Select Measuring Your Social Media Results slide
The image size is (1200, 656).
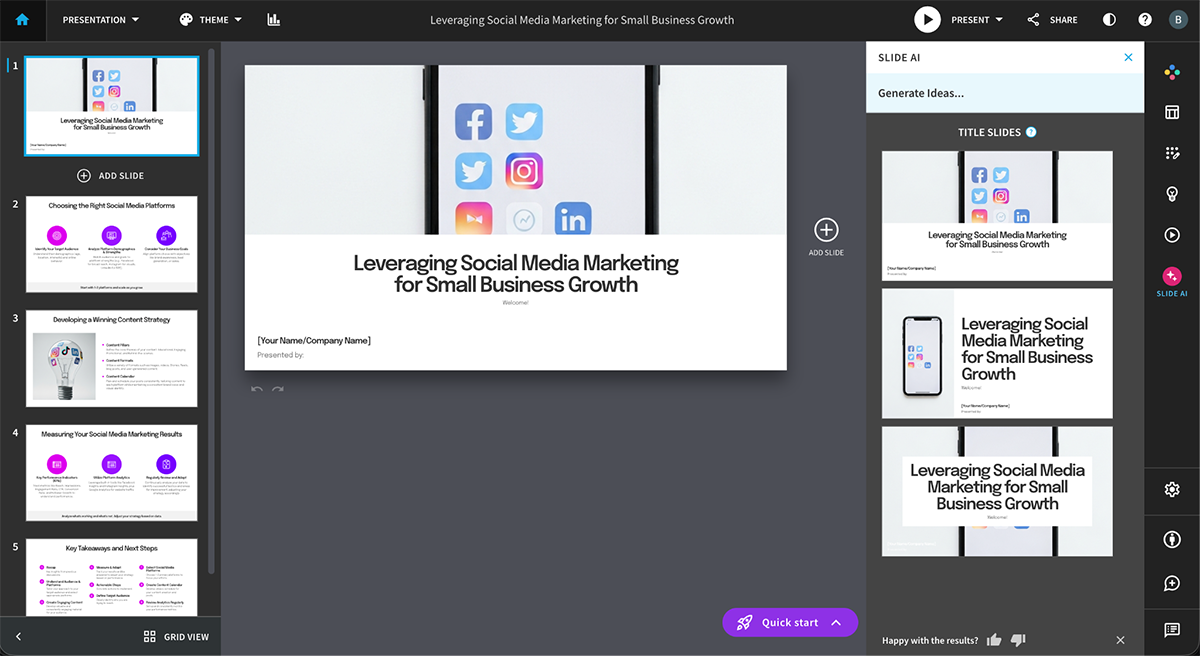pos(112,473)
